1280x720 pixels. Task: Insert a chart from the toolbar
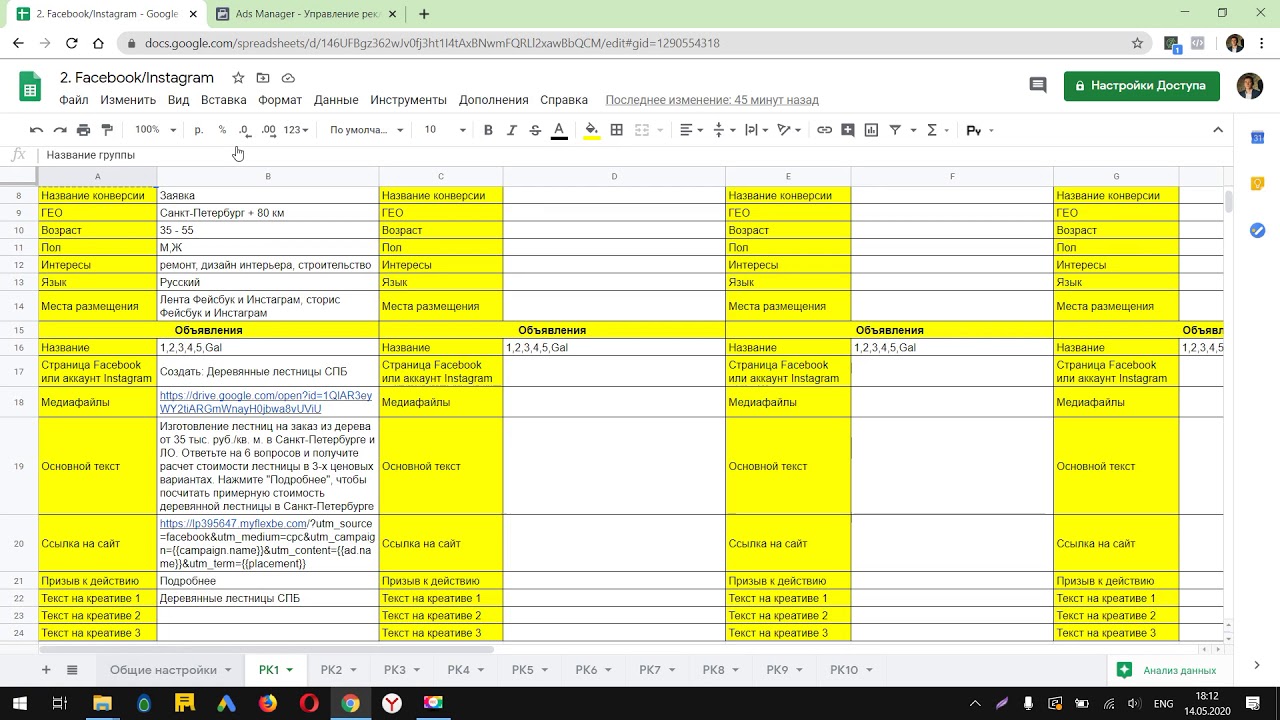[871, 130]
